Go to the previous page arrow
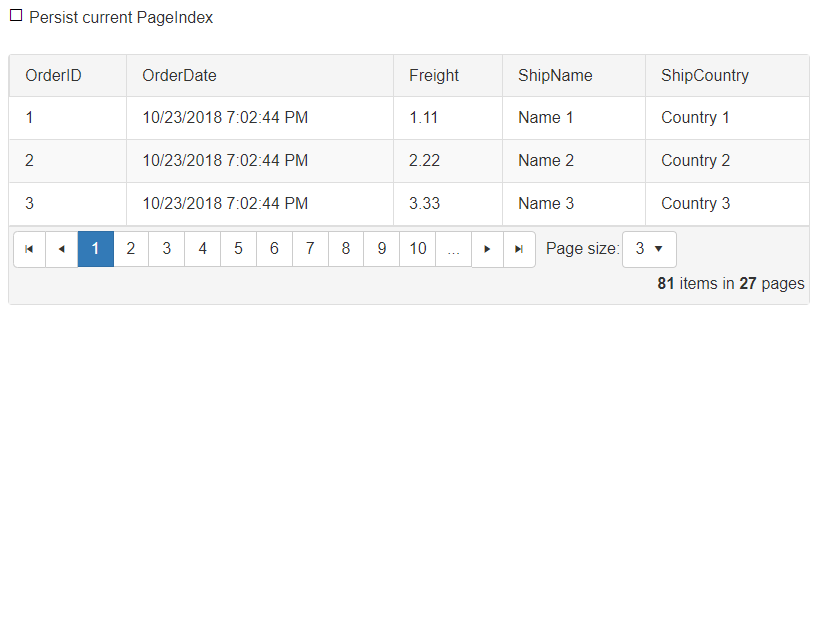The width and height of the screenshot is (814, 638). (x=62, y=249)
